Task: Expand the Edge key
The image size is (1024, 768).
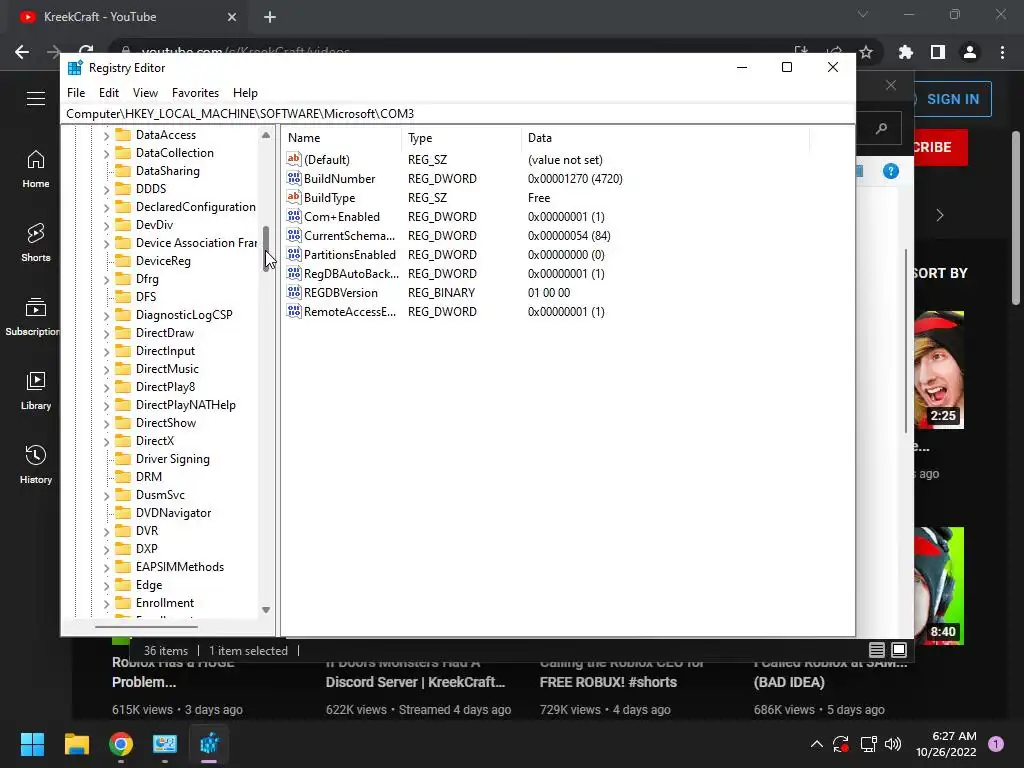Action: pos(106,586)
